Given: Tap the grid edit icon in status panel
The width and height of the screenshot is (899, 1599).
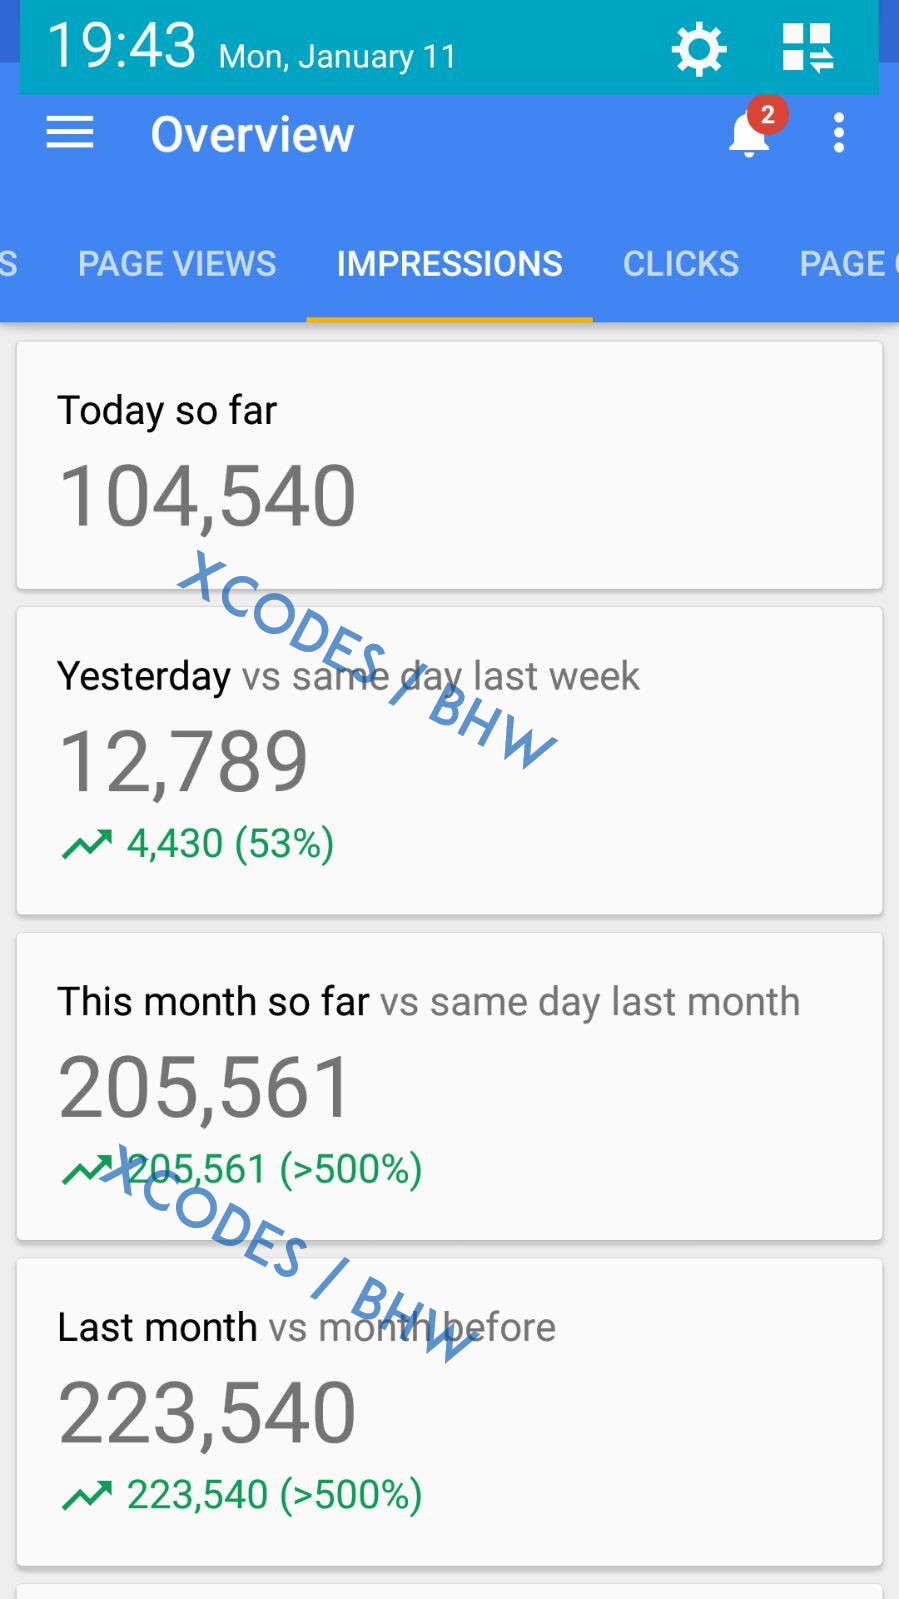Looking at the screenshot, I should [x=807, y=48].
